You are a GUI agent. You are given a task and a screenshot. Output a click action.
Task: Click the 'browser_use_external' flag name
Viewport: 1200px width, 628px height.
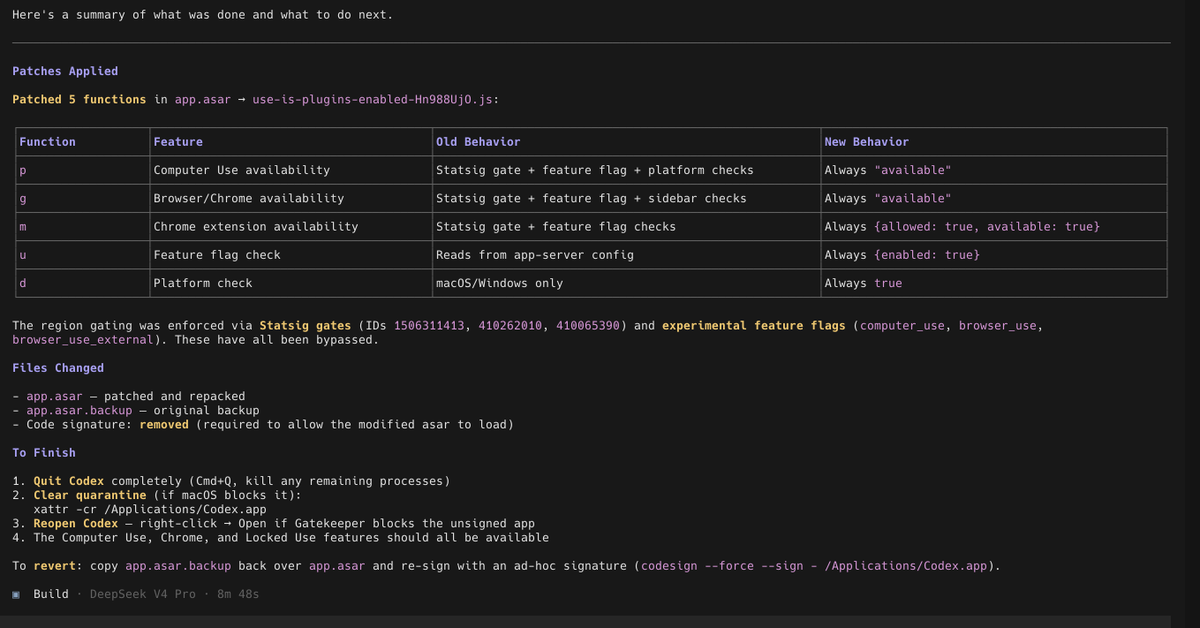[x=83, y=340]
